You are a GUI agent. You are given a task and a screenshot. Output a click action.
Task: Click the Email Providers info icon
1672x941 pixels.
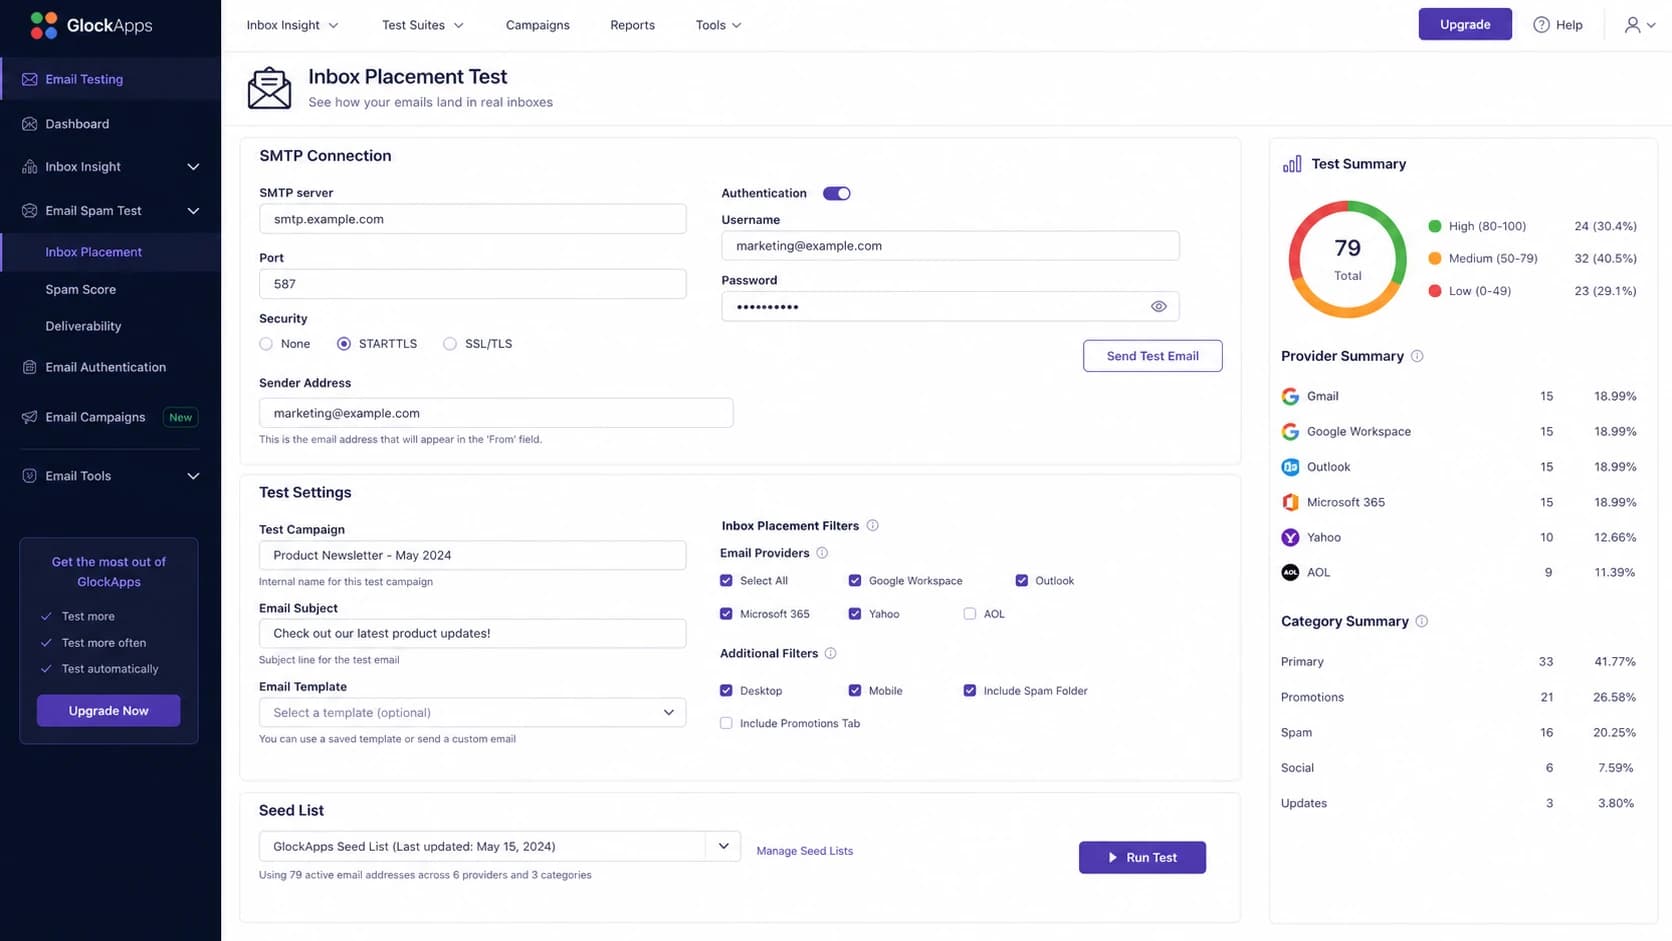(x=822, y=553)
